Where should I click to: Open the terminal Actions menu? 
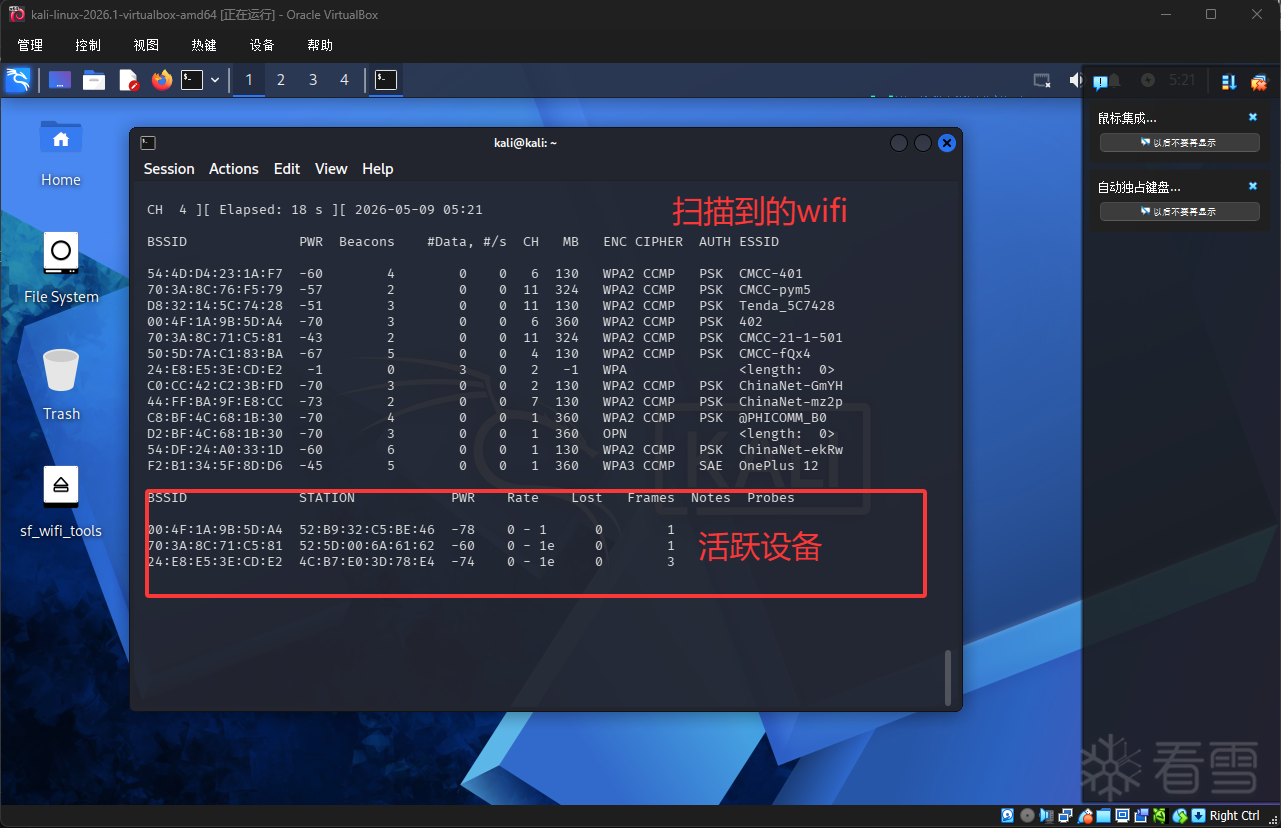click(234, 169)
